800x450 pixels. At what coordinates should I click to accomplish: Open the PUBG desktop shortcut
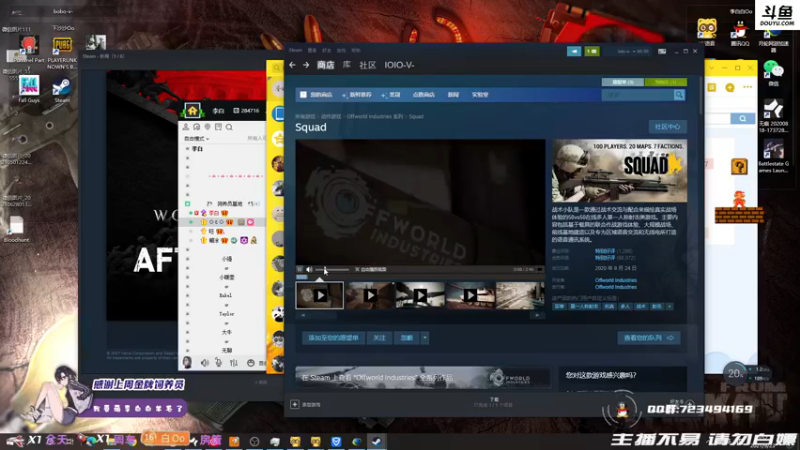62,53
